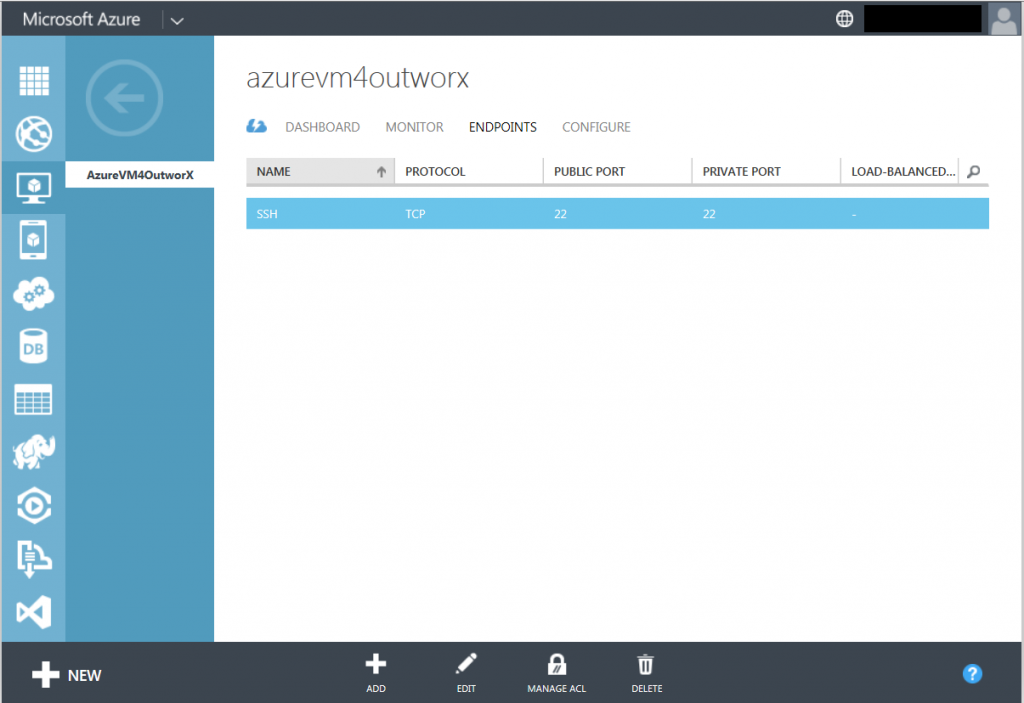Open Visual Studio Online sidebar icon
Viewport: 1024px width, 703px height.
click(33, 613)
